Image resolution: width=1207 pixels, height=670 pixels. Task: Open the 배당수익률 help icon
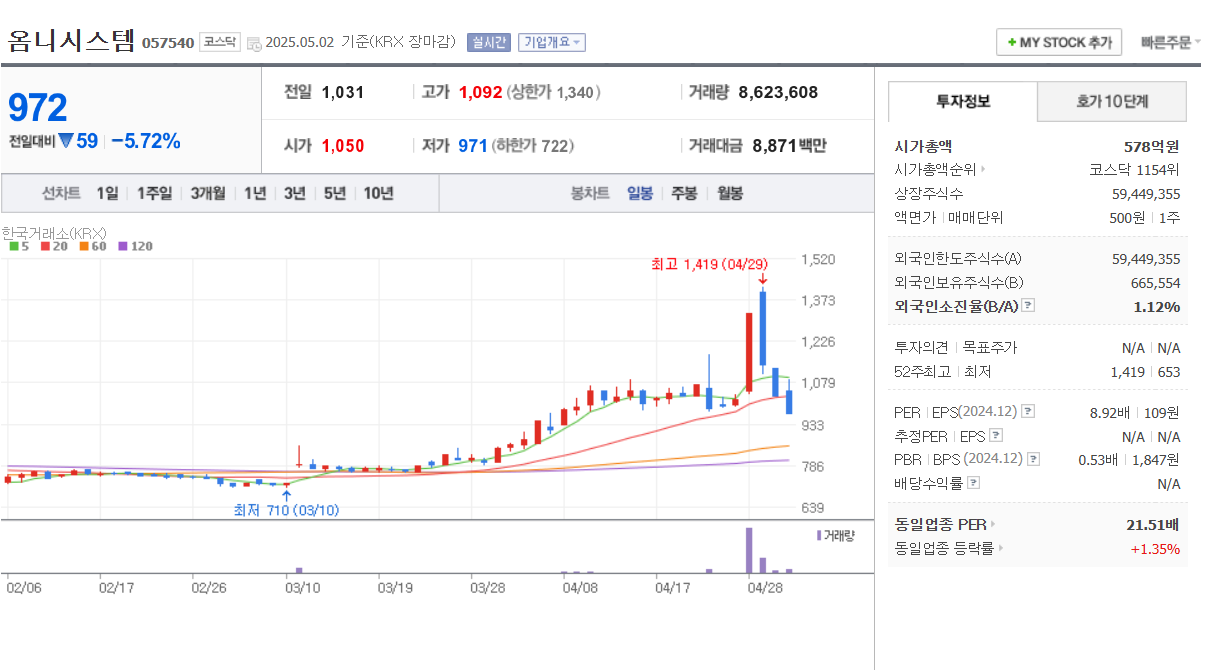tap(973, 483)
